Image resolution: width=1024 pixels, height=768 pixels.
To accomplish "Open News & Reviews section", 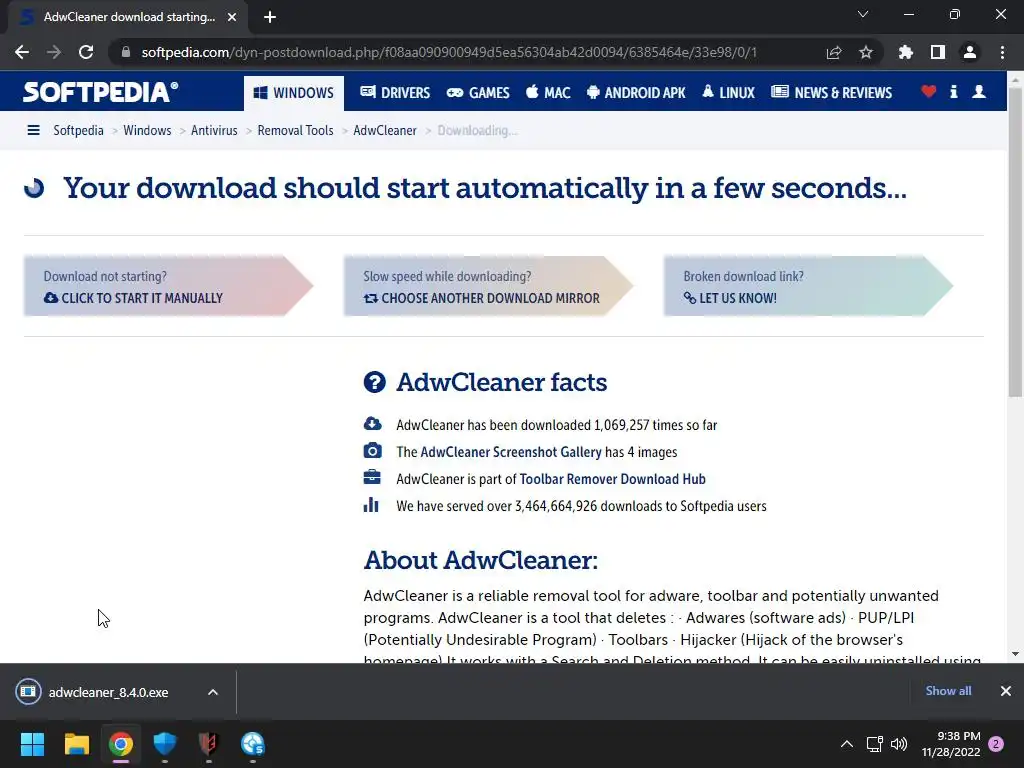I will pos(831,93).
